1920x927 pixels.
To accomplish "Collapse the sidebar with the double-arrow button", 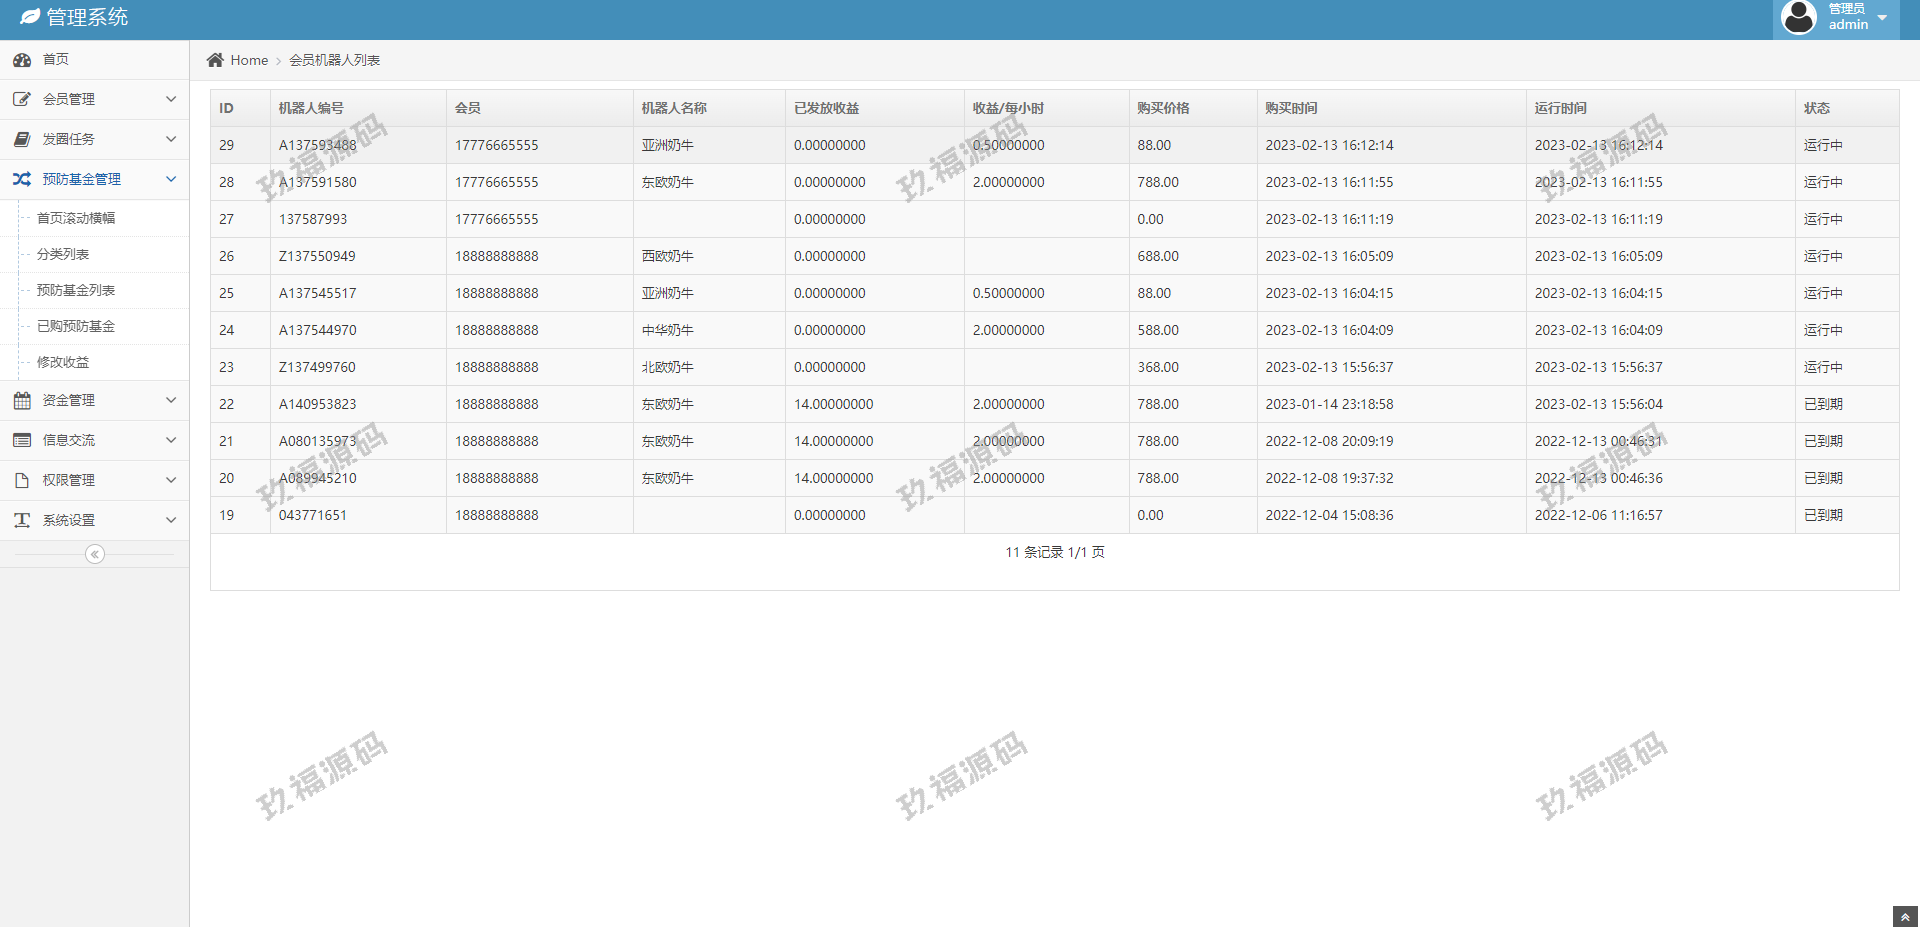I will 95,554.
